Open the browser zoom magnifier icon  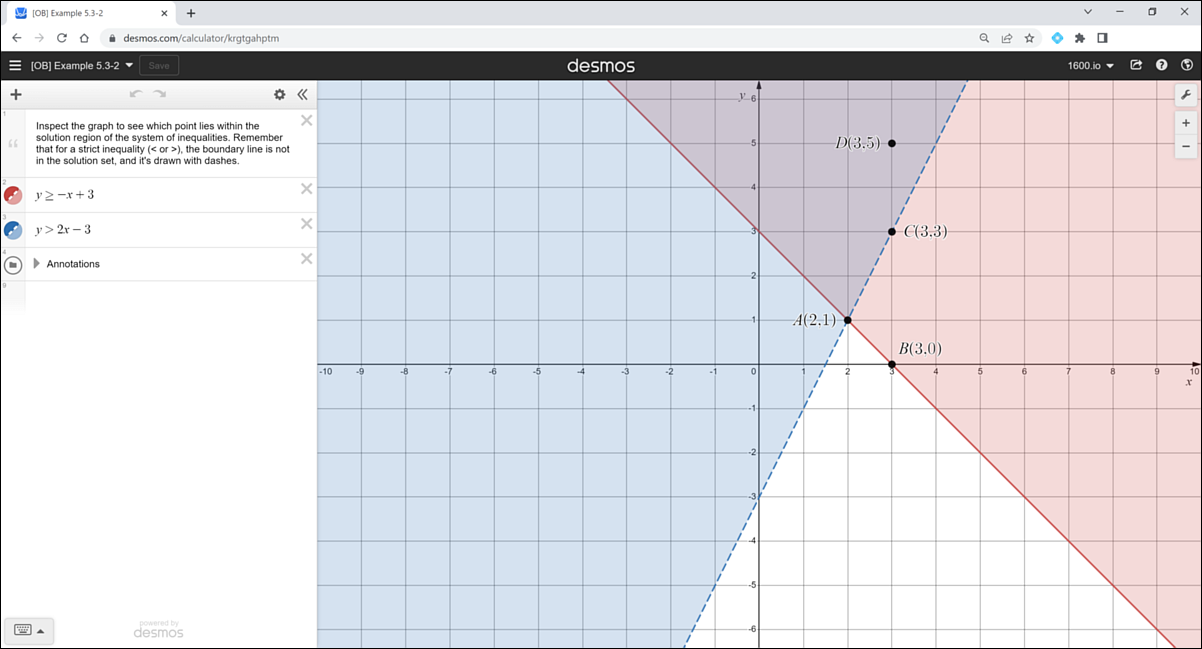[985, 38]
